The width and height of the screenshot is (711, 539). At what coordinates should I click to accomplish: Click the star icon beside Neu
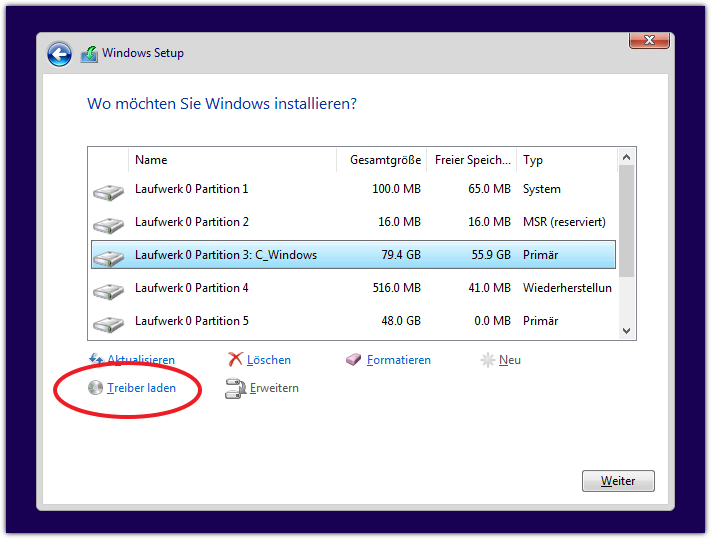(487, 360)
